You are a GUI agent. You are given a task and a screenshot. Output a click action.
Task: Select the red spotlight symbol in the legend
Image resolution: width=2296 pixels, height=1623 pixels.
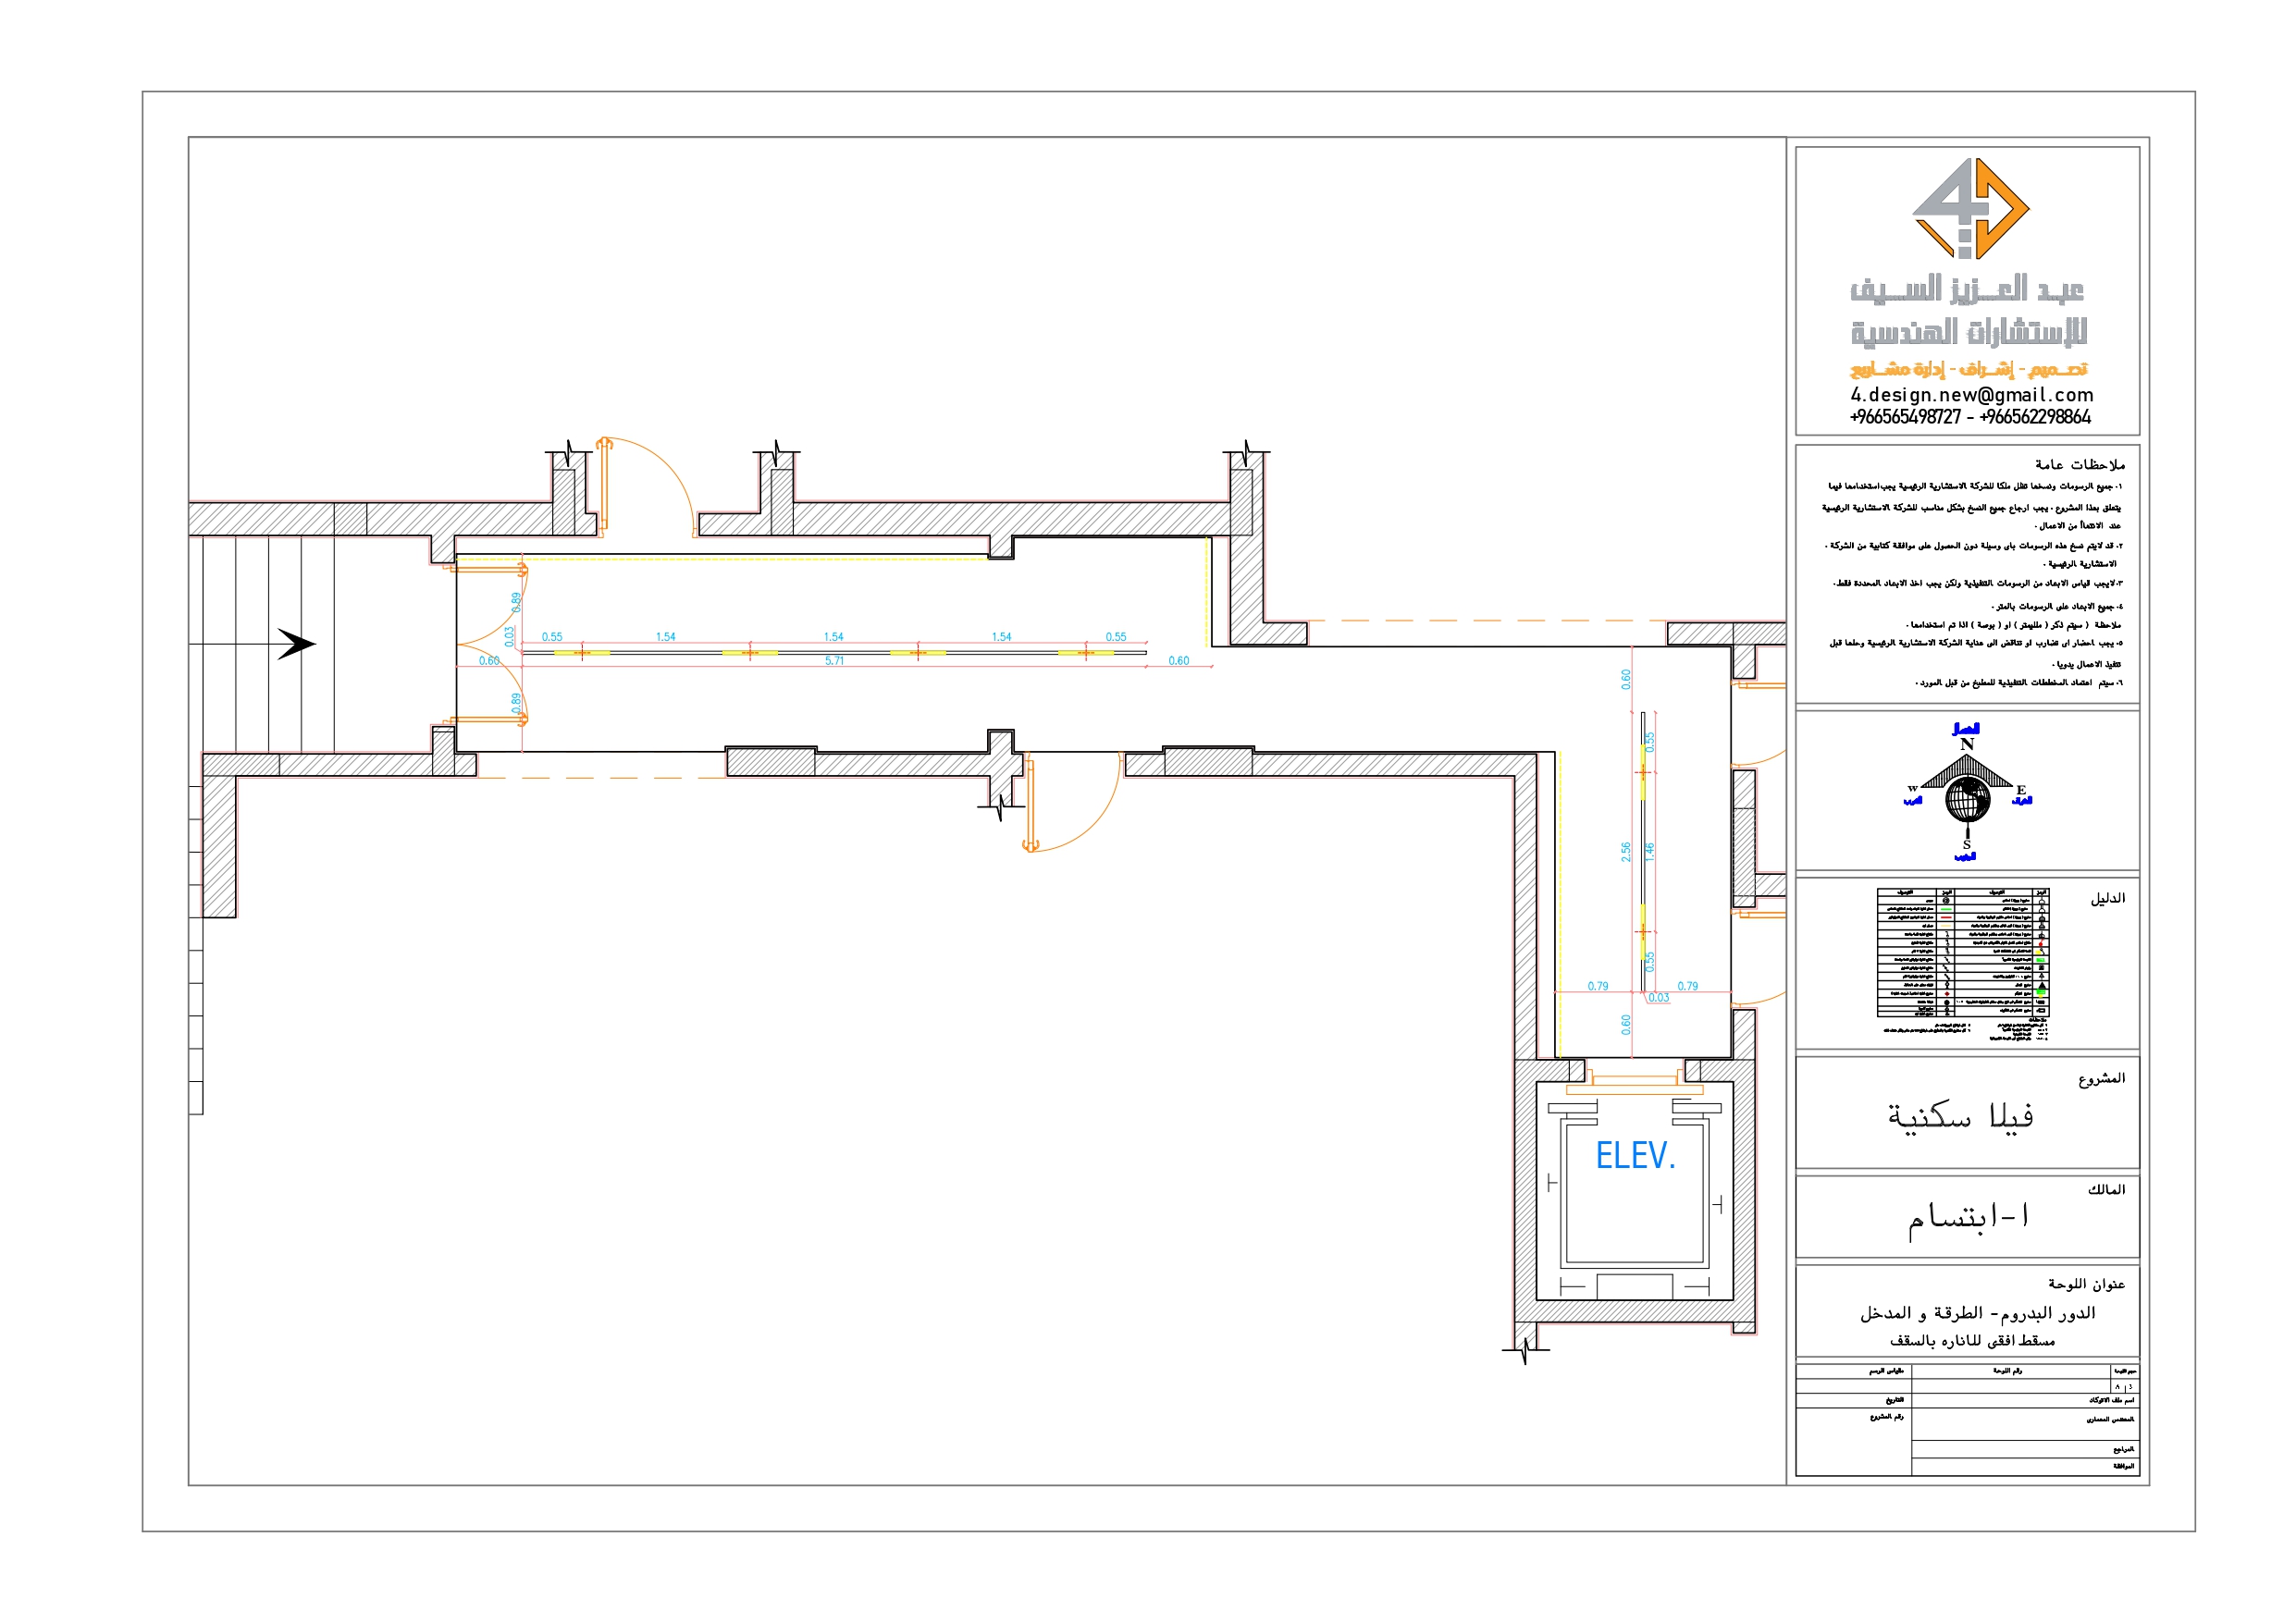tap(2042, 942)
